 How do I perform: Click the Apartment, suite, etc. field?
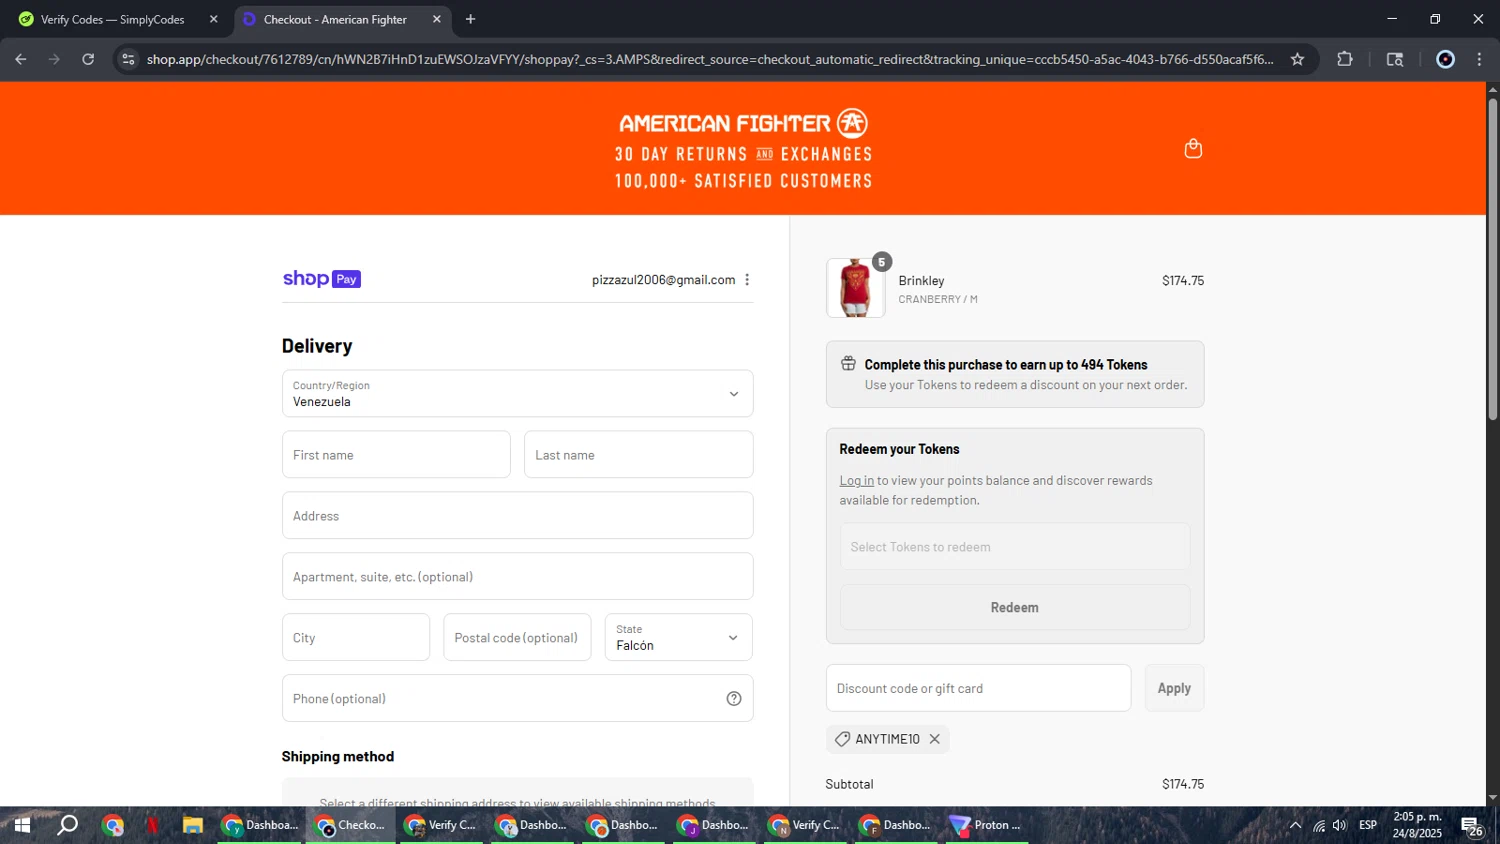517,577
